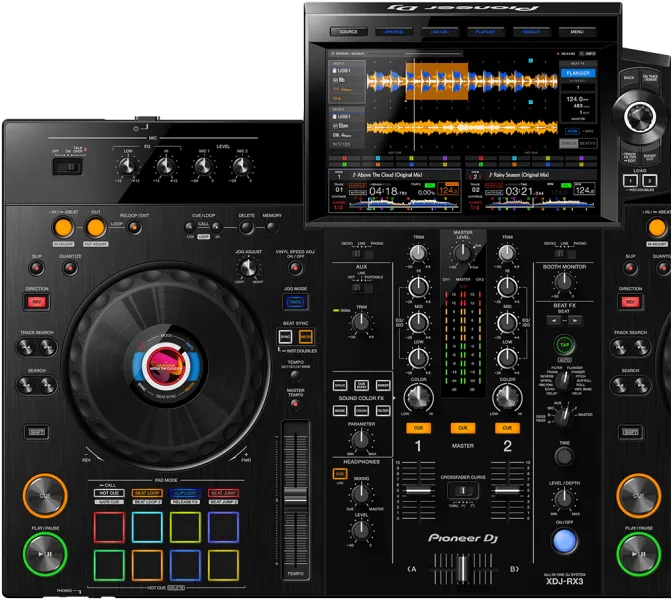
Task: Tap the CUE/LOOP CALL left arrow
Action: pyautogui.click(x=190, y=227)
